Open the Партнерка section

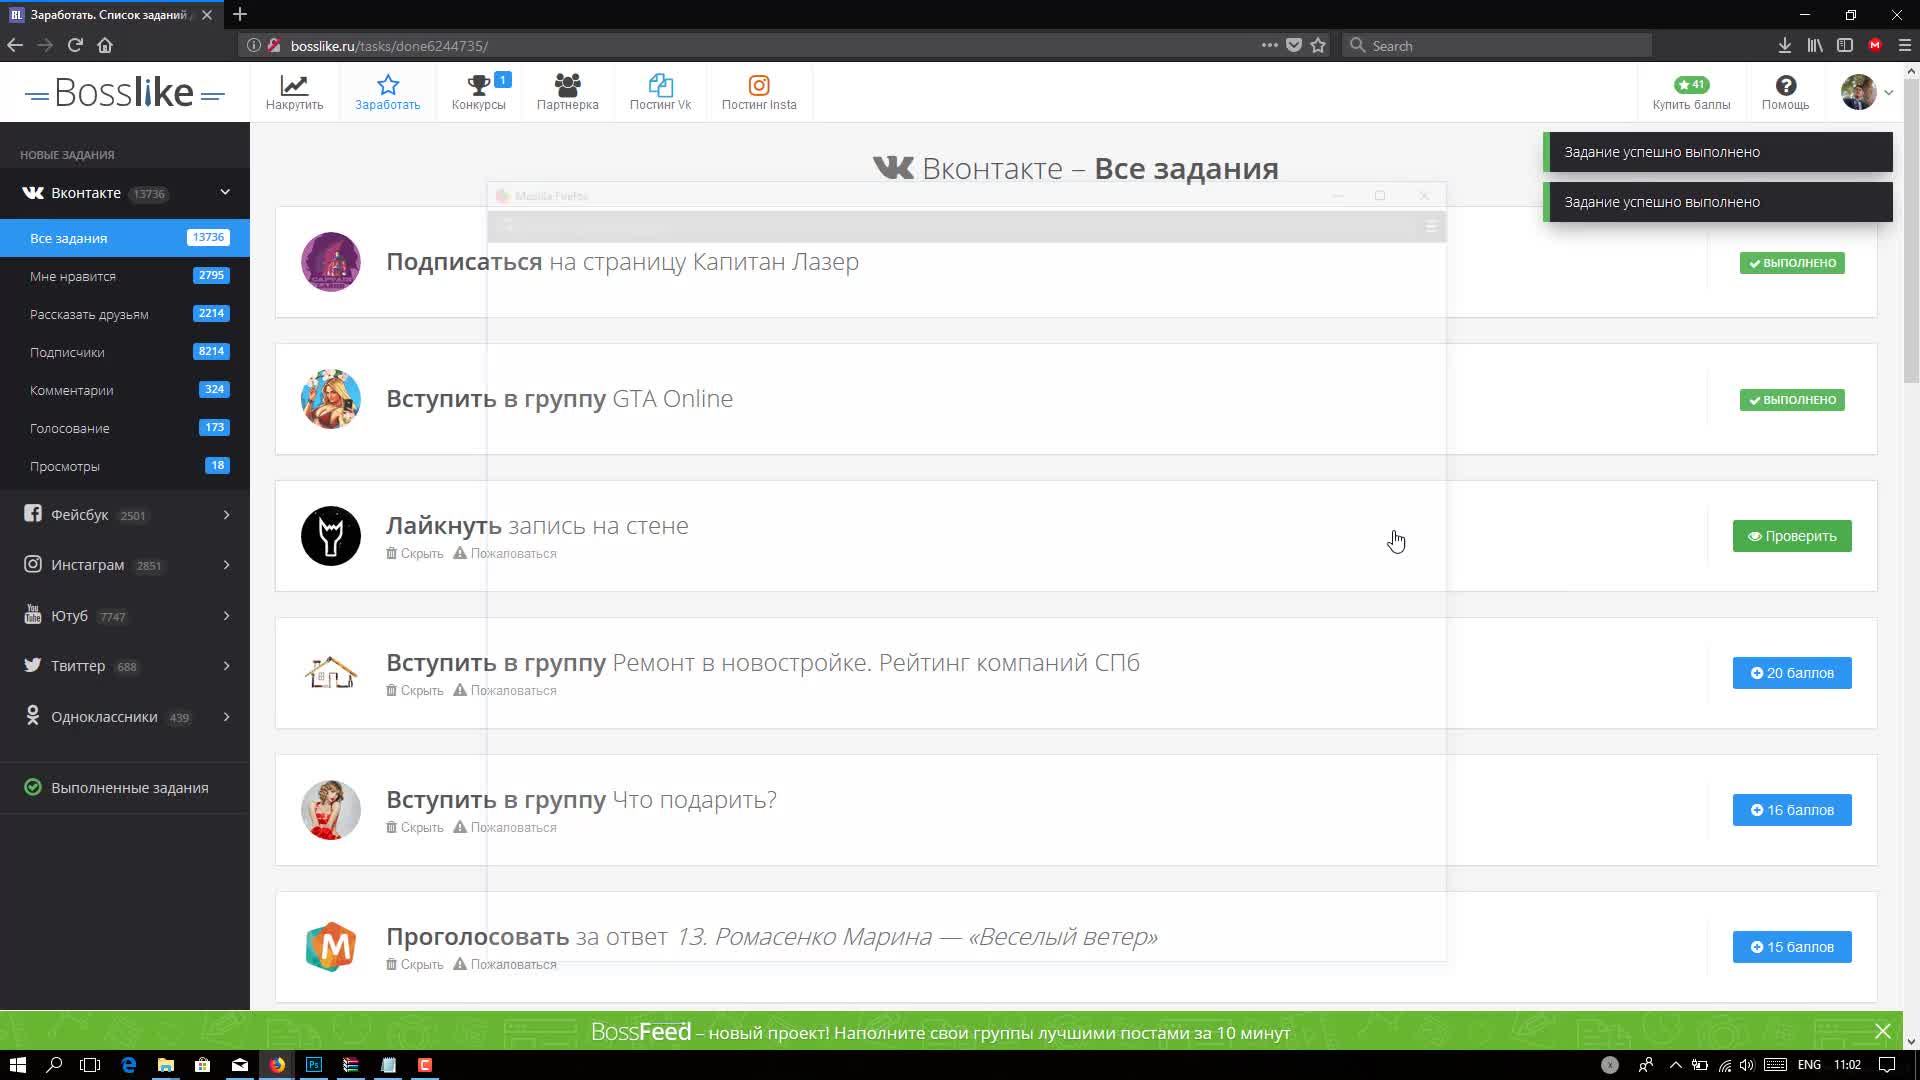pyautogui.click(x=567, y=92)
